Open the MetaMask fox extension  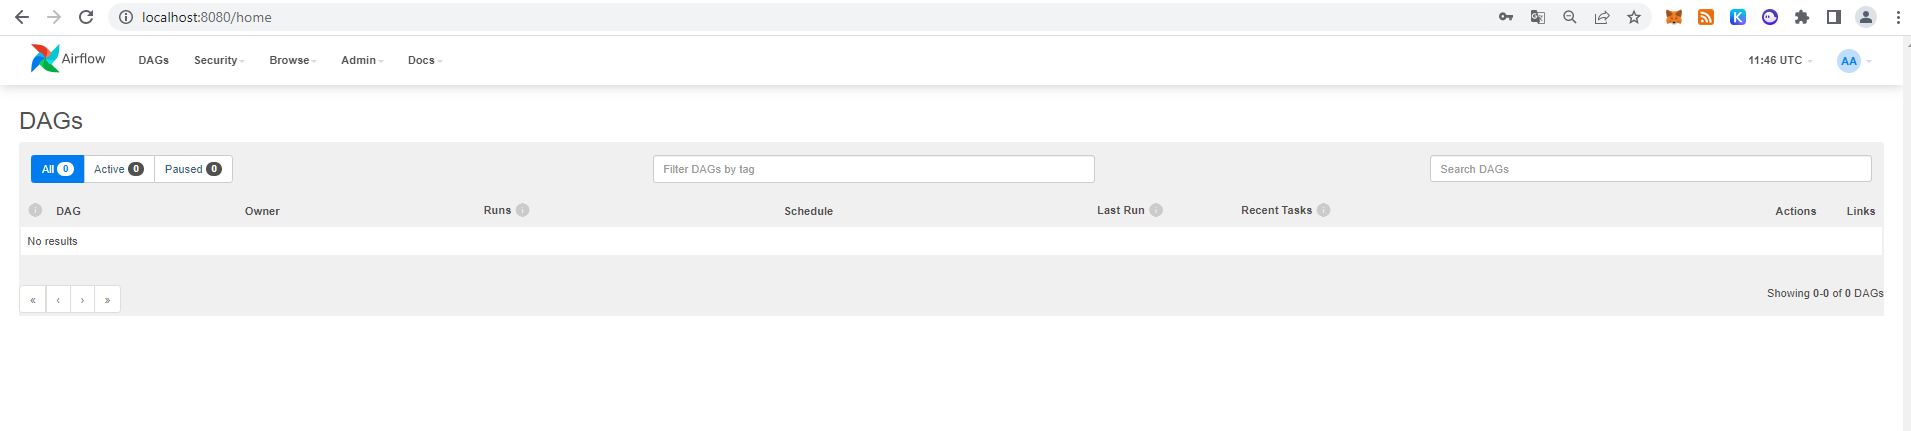coord(1674,17)
